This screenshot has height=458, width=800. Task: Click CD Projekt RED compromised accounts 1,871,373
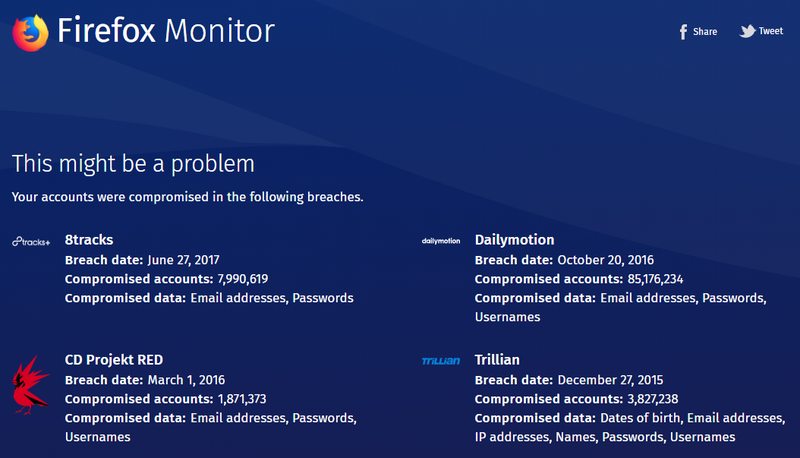242,399
